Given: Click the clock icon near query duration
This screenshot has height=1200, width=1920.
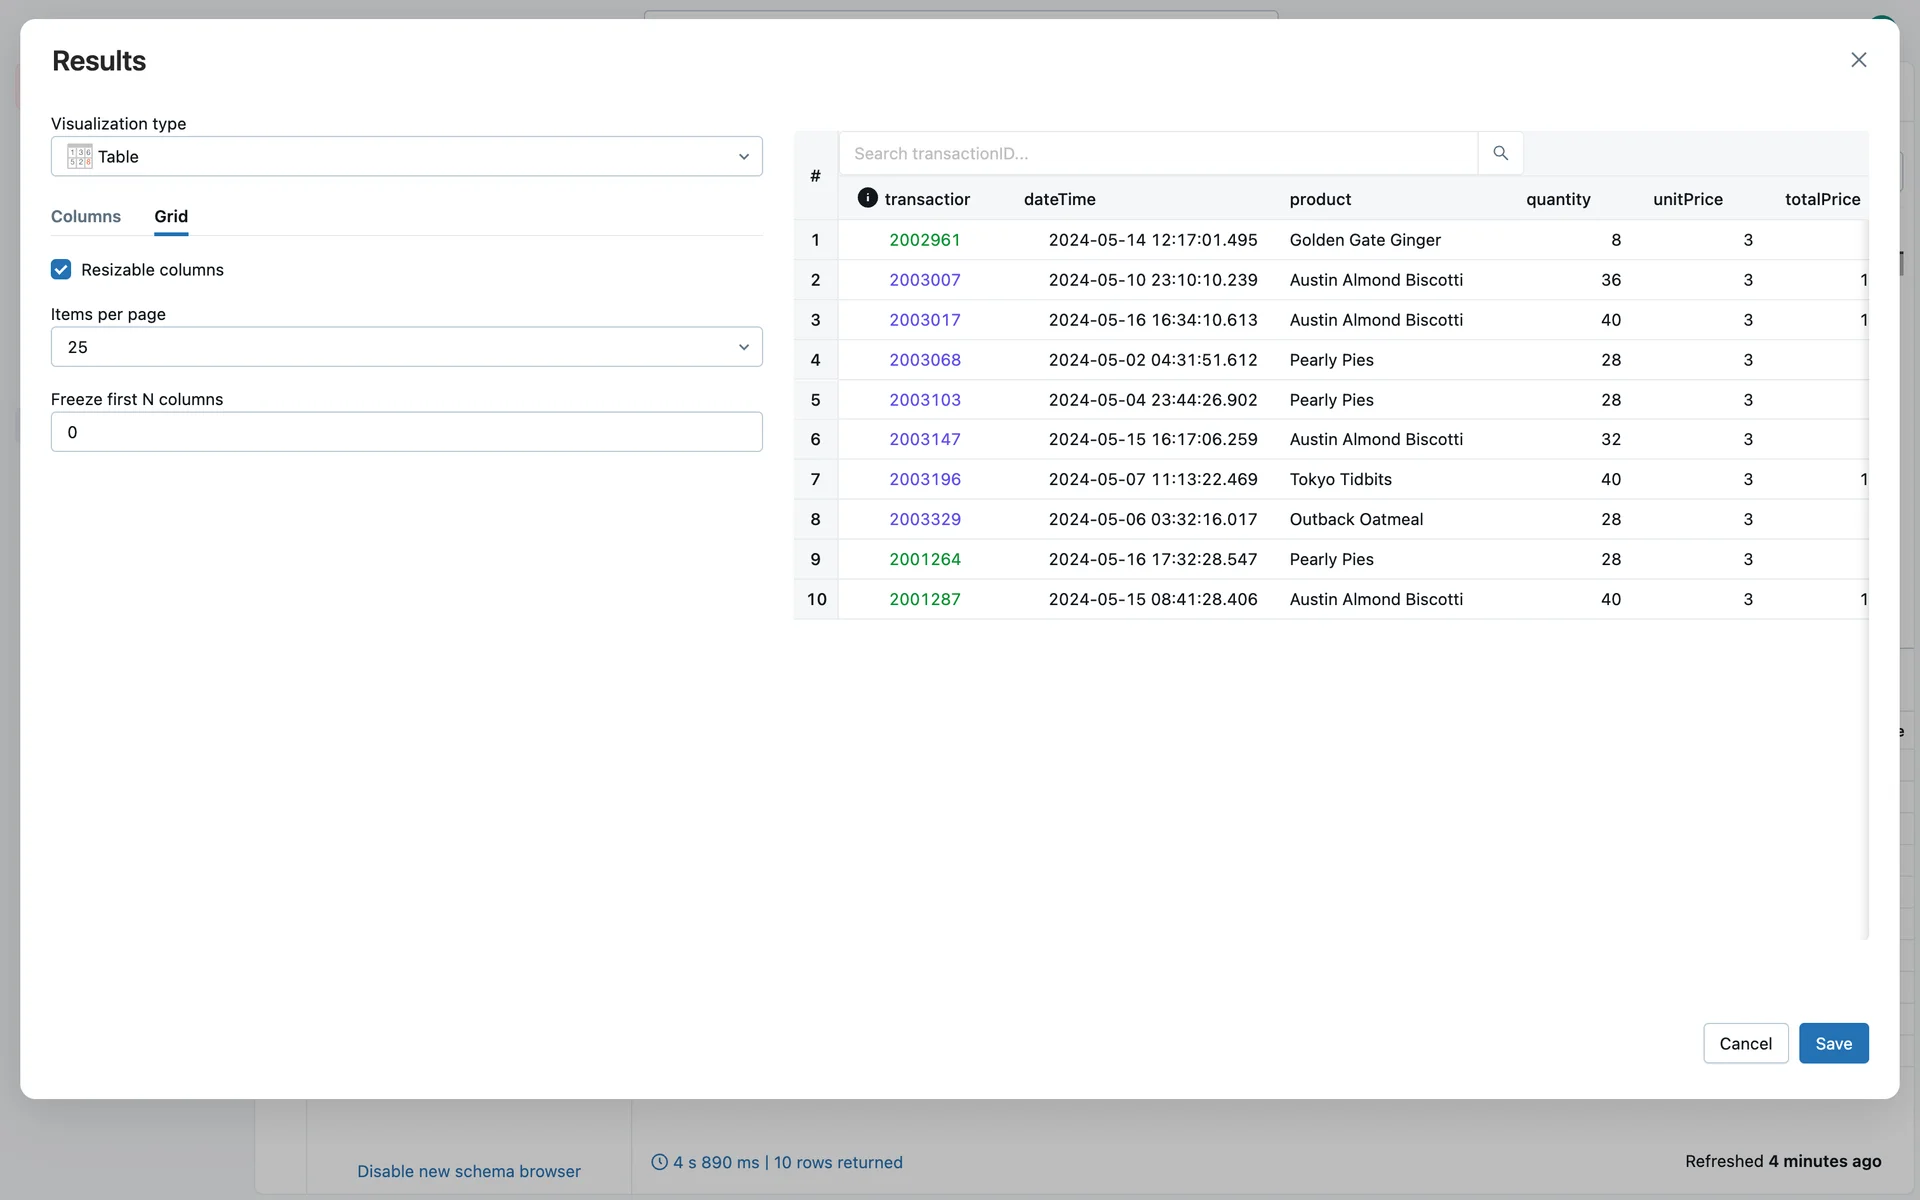Looking at the screenshot, I should [x=659, y=1162].
